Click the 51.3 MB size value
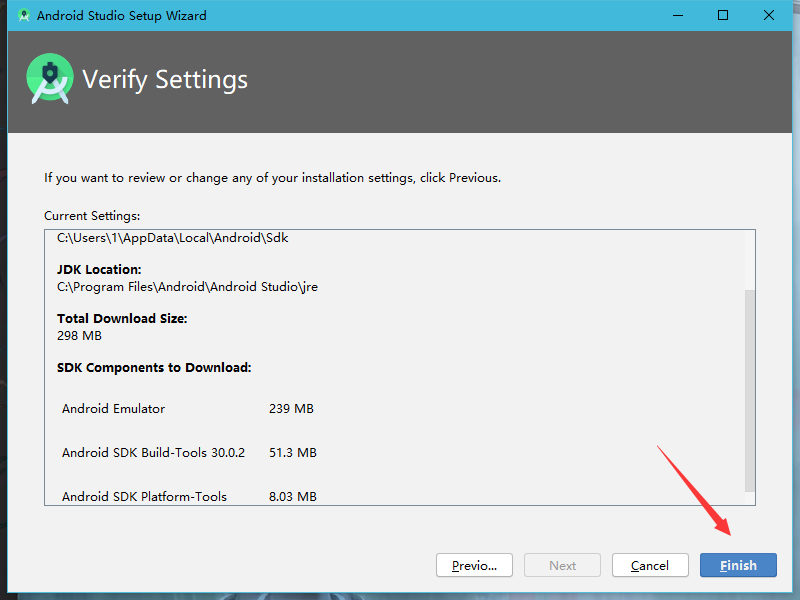Image resolution: width=800 pixels, height=600 pixels. [x=293, y=453]
